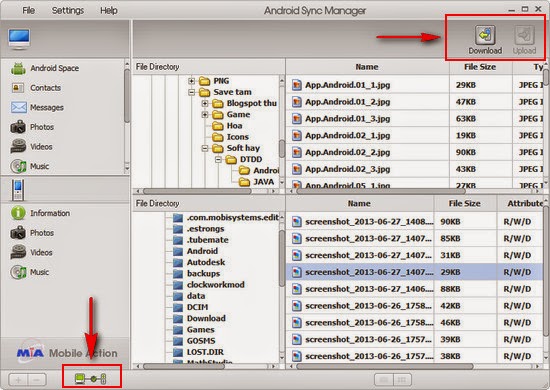Click the JAVA folder icon
This screenshot has width=550, height=390.
244,182
